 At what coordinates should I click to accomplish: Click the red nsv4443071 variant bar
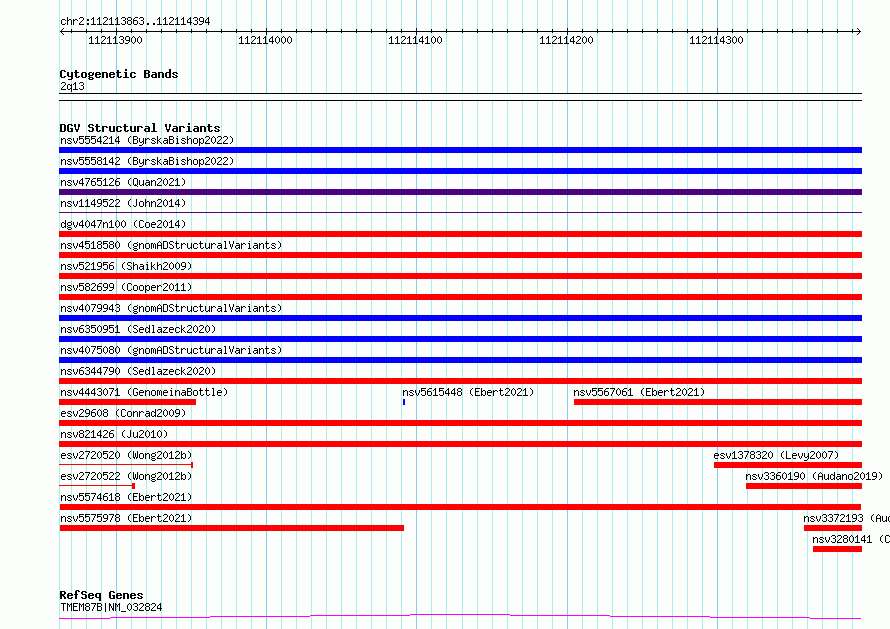pos(128,402)
